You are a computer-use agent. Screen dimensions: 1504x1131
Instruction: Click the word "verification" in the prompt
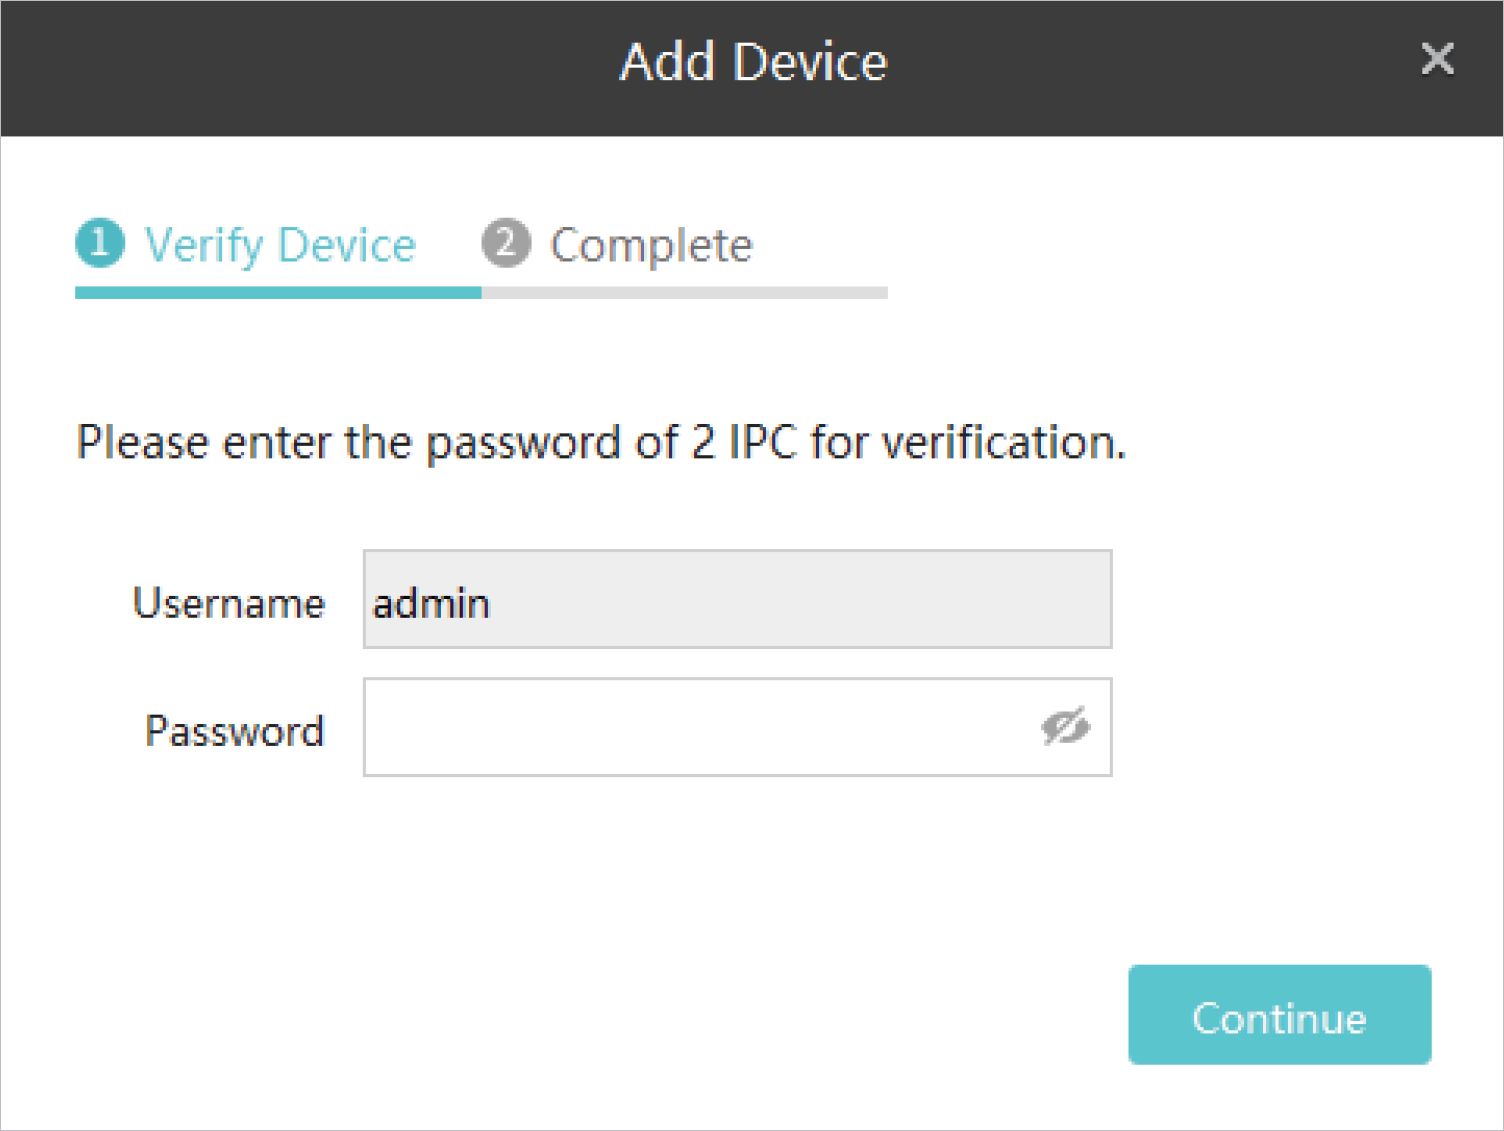point(1002,442)
